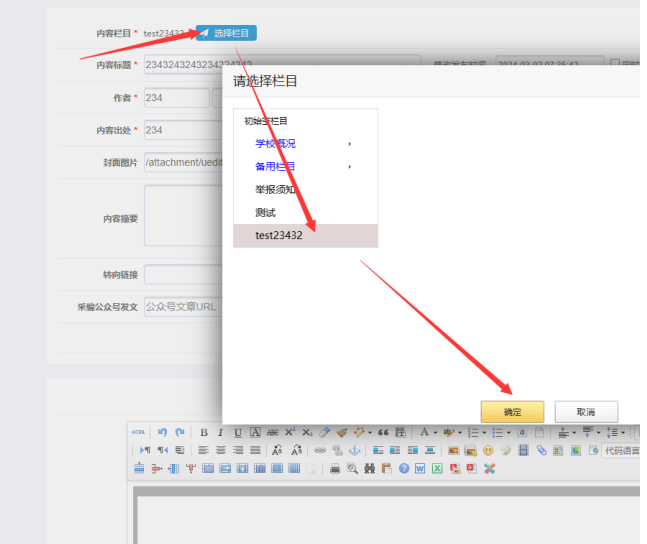Confirm selection with 确定 button

coord(512,411)
